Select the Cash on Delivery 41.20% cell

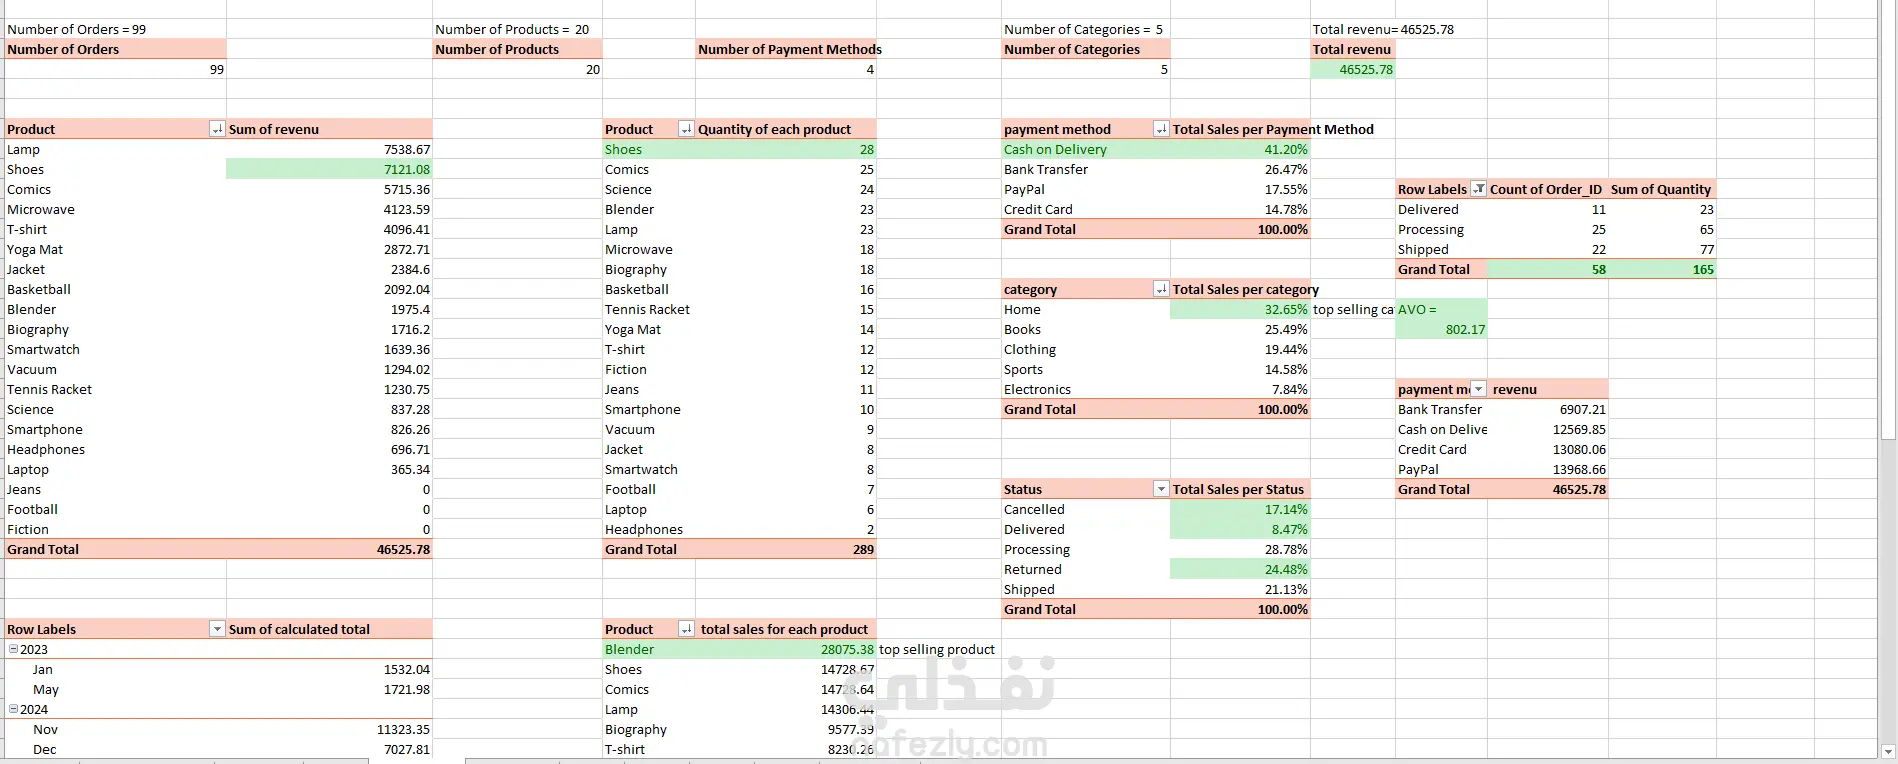coord(1240,149)
